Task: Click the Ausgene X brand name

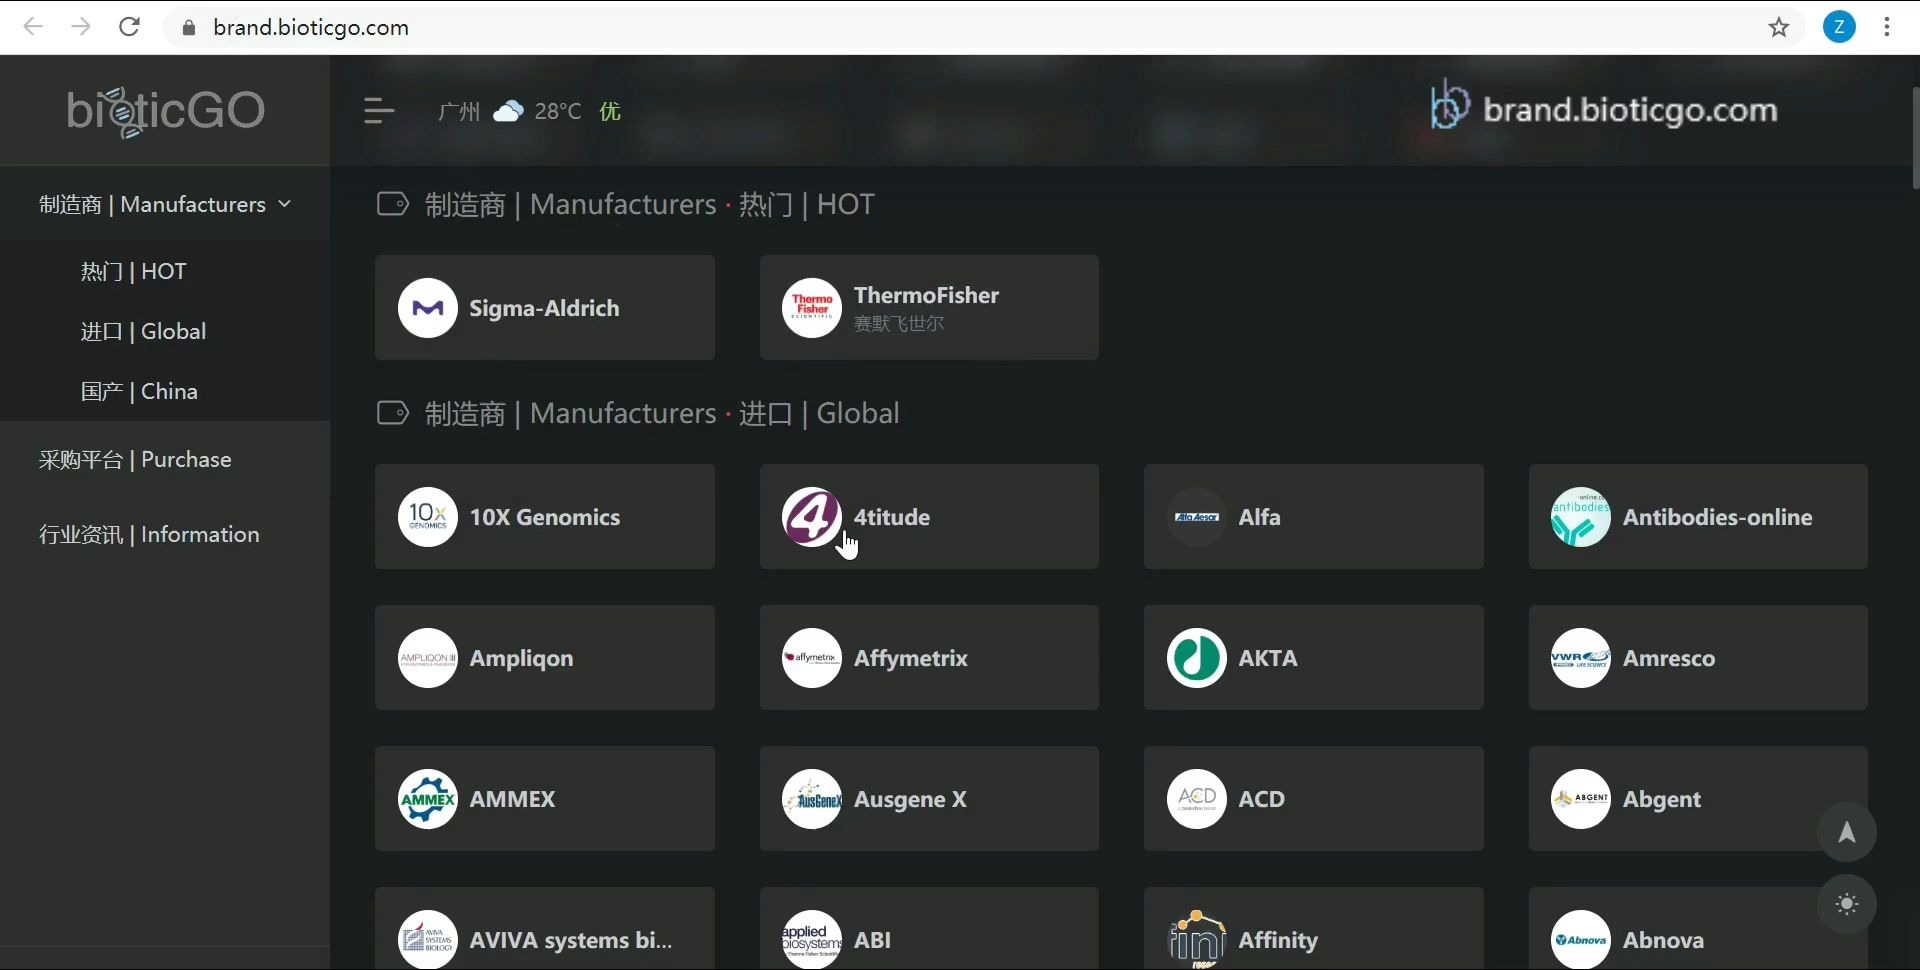Action: (x=911, y=799)
